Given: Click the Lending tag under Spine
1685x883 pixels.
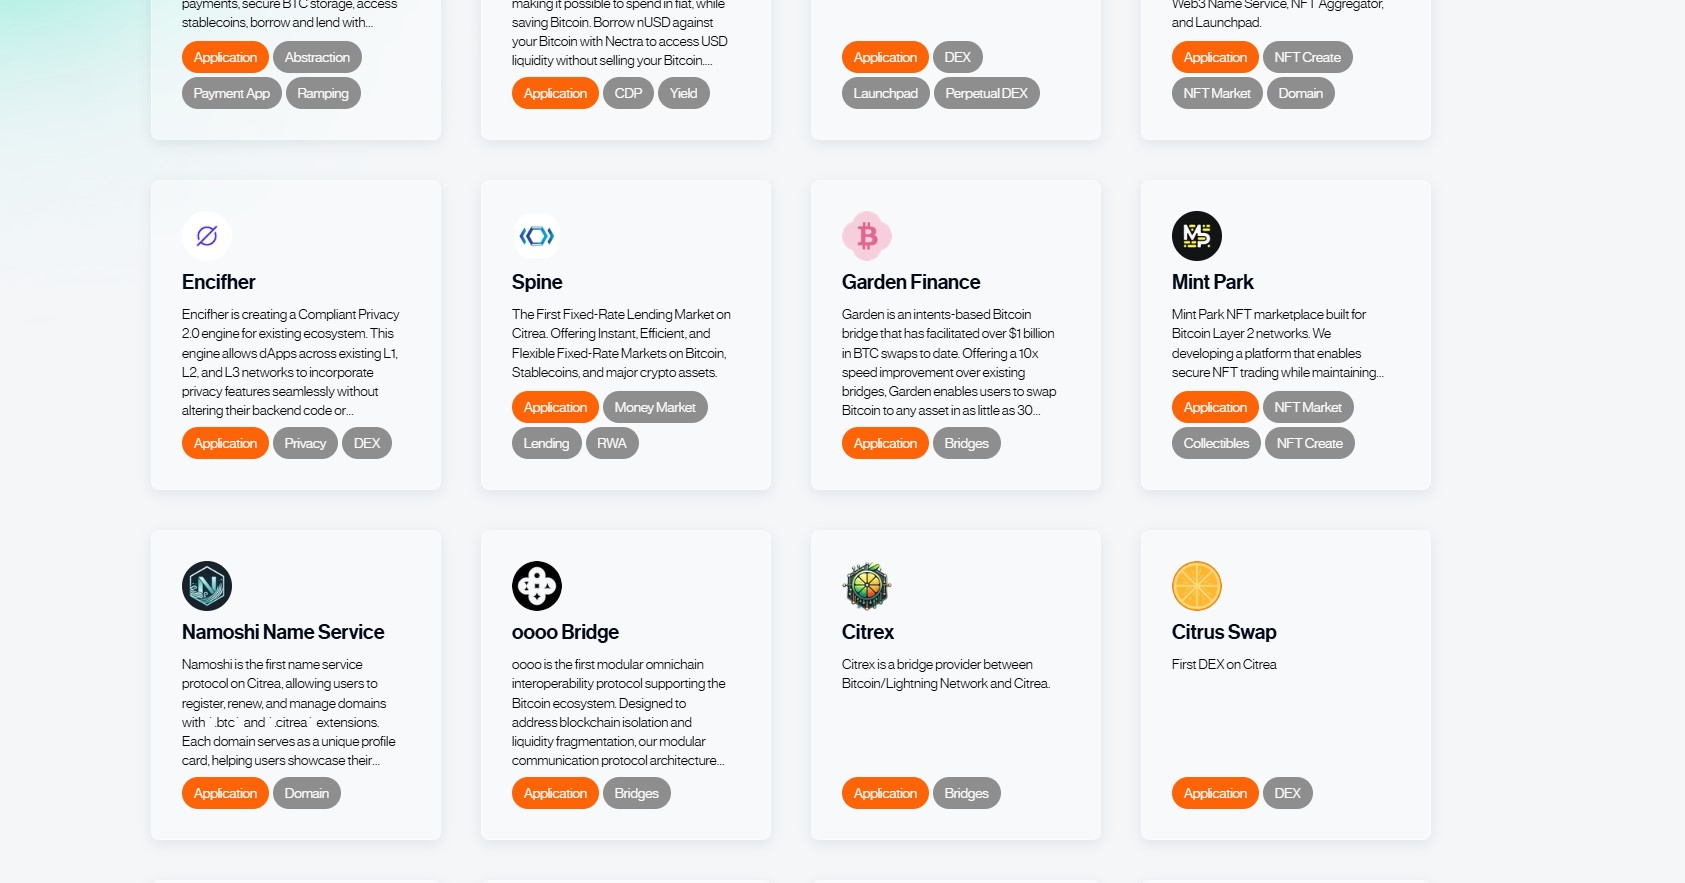Looking at the screenshot, I should click(546, 443).
